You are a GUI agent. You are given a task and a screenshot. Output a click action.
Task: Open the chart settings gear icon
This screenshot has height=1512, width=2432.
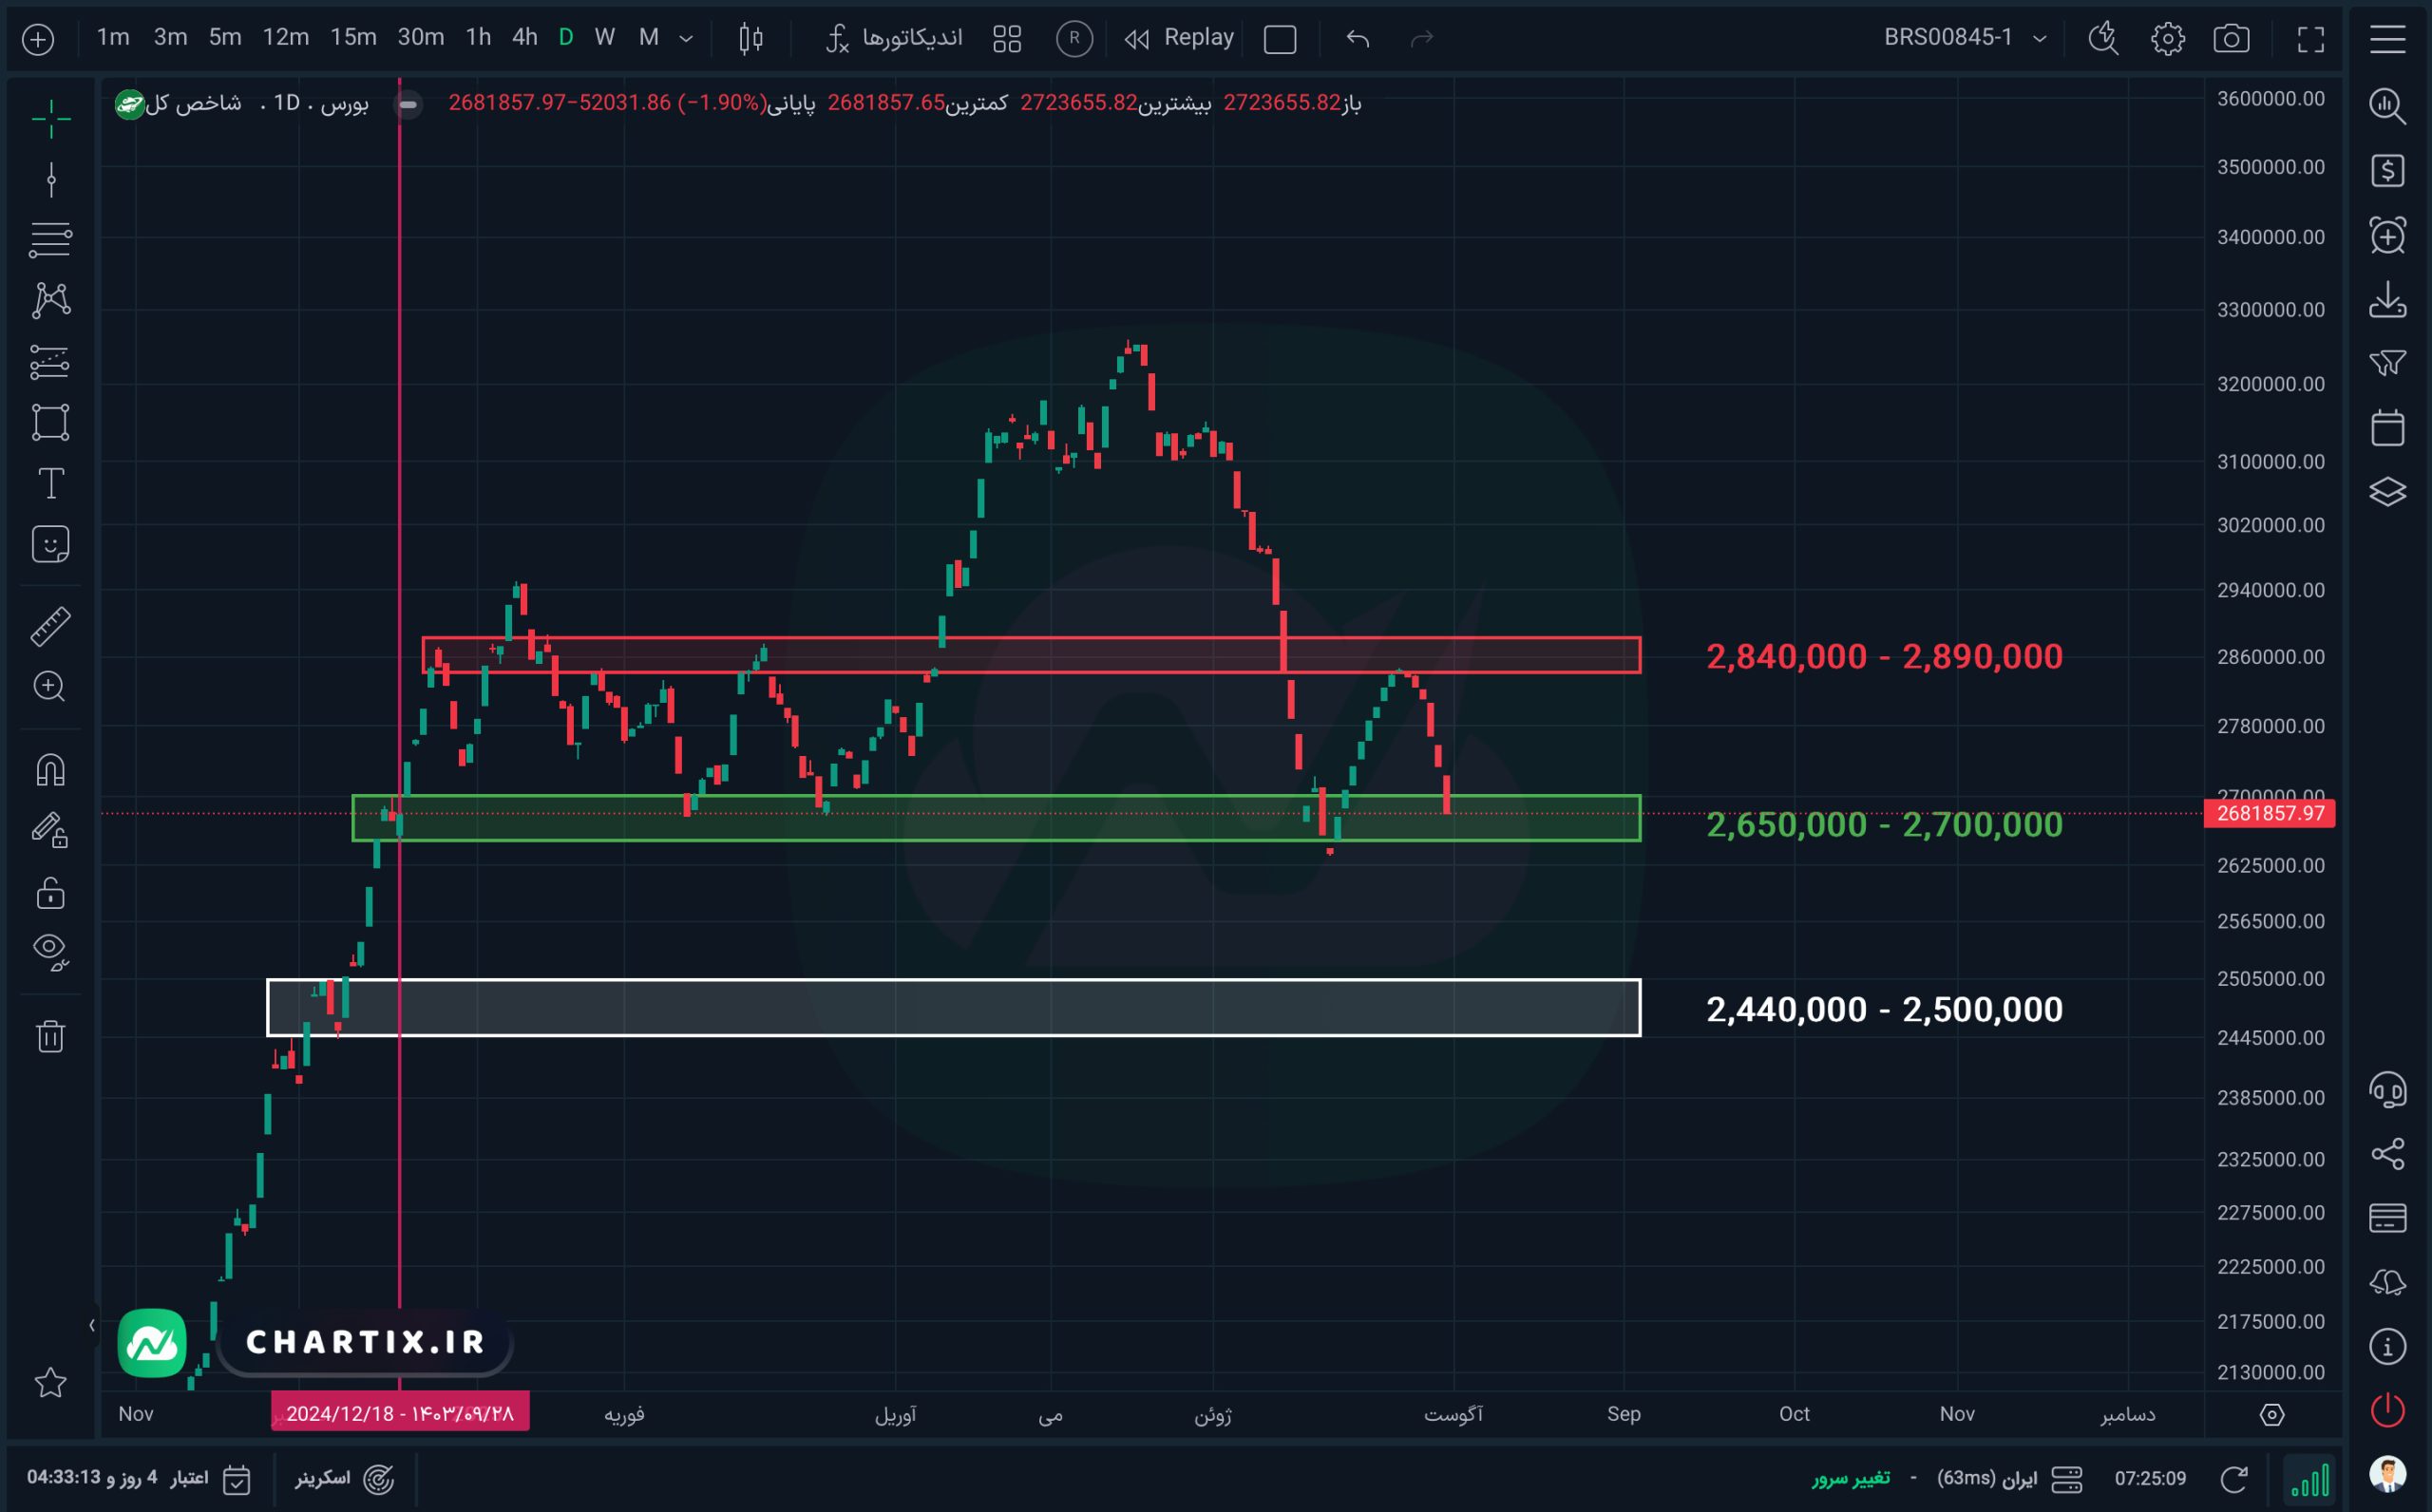click(2168, 39)
